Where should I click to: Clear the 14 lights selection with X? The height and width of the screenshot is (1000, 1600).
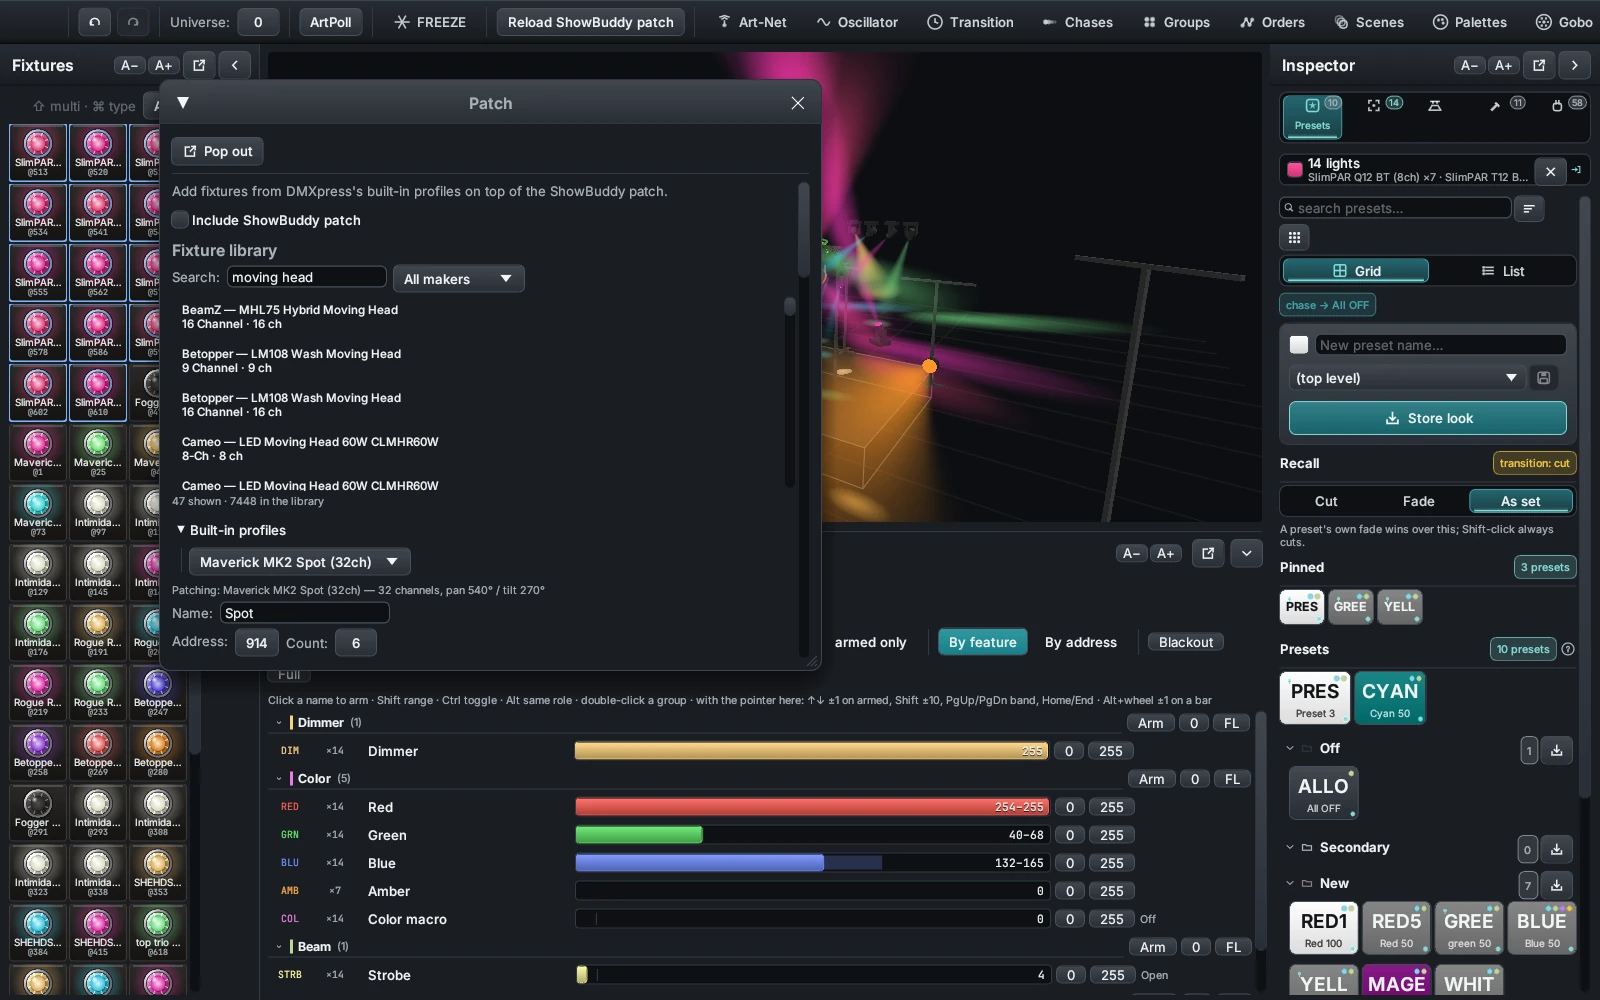(x=1550, y=171)
